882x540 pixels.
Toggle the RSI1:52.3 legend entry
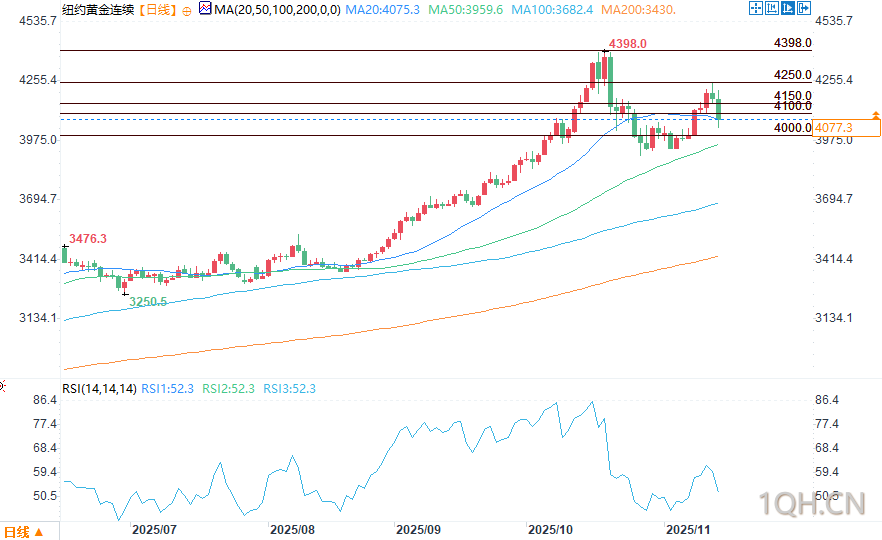click(168, 388)
